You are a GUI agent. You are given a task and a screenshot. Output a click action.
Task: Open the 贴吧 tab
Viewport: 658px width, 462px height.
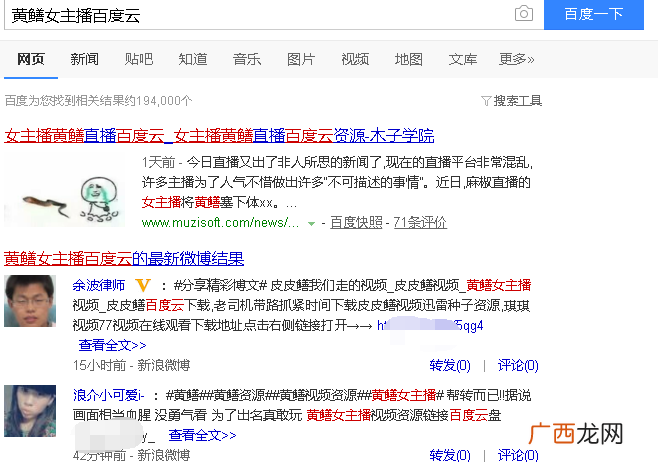coord(138,59)
